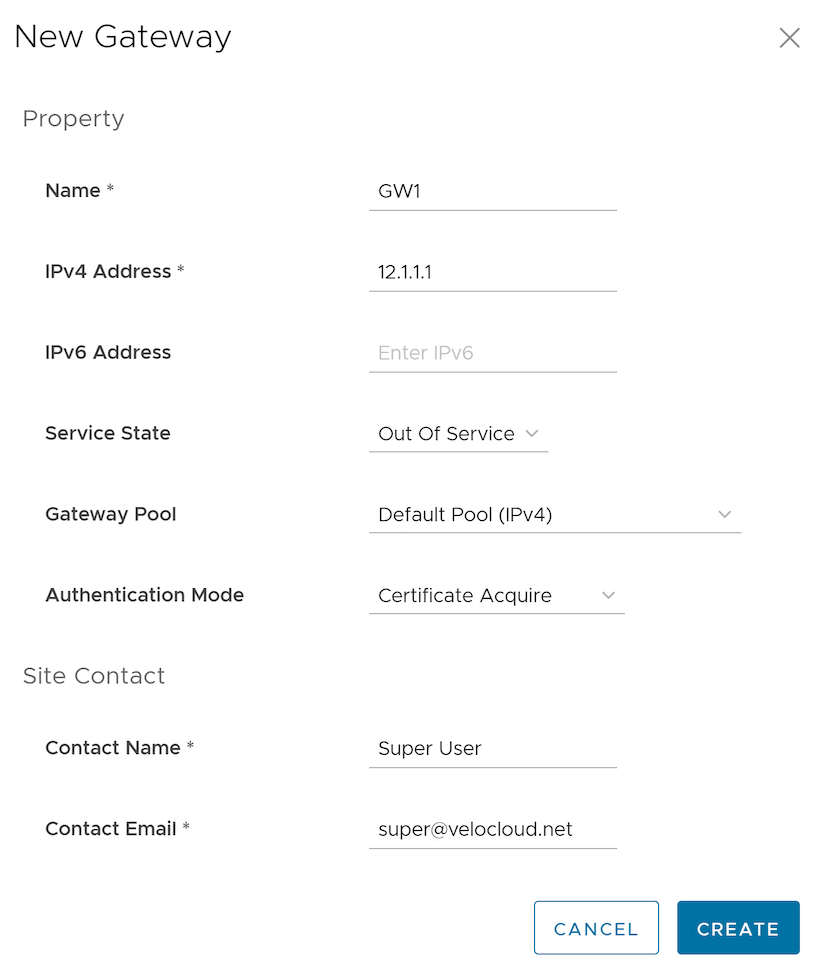Screen dimensions: 815x972
Task: Click the Gateway Pool chevron arrow
Action: [725, 514]
